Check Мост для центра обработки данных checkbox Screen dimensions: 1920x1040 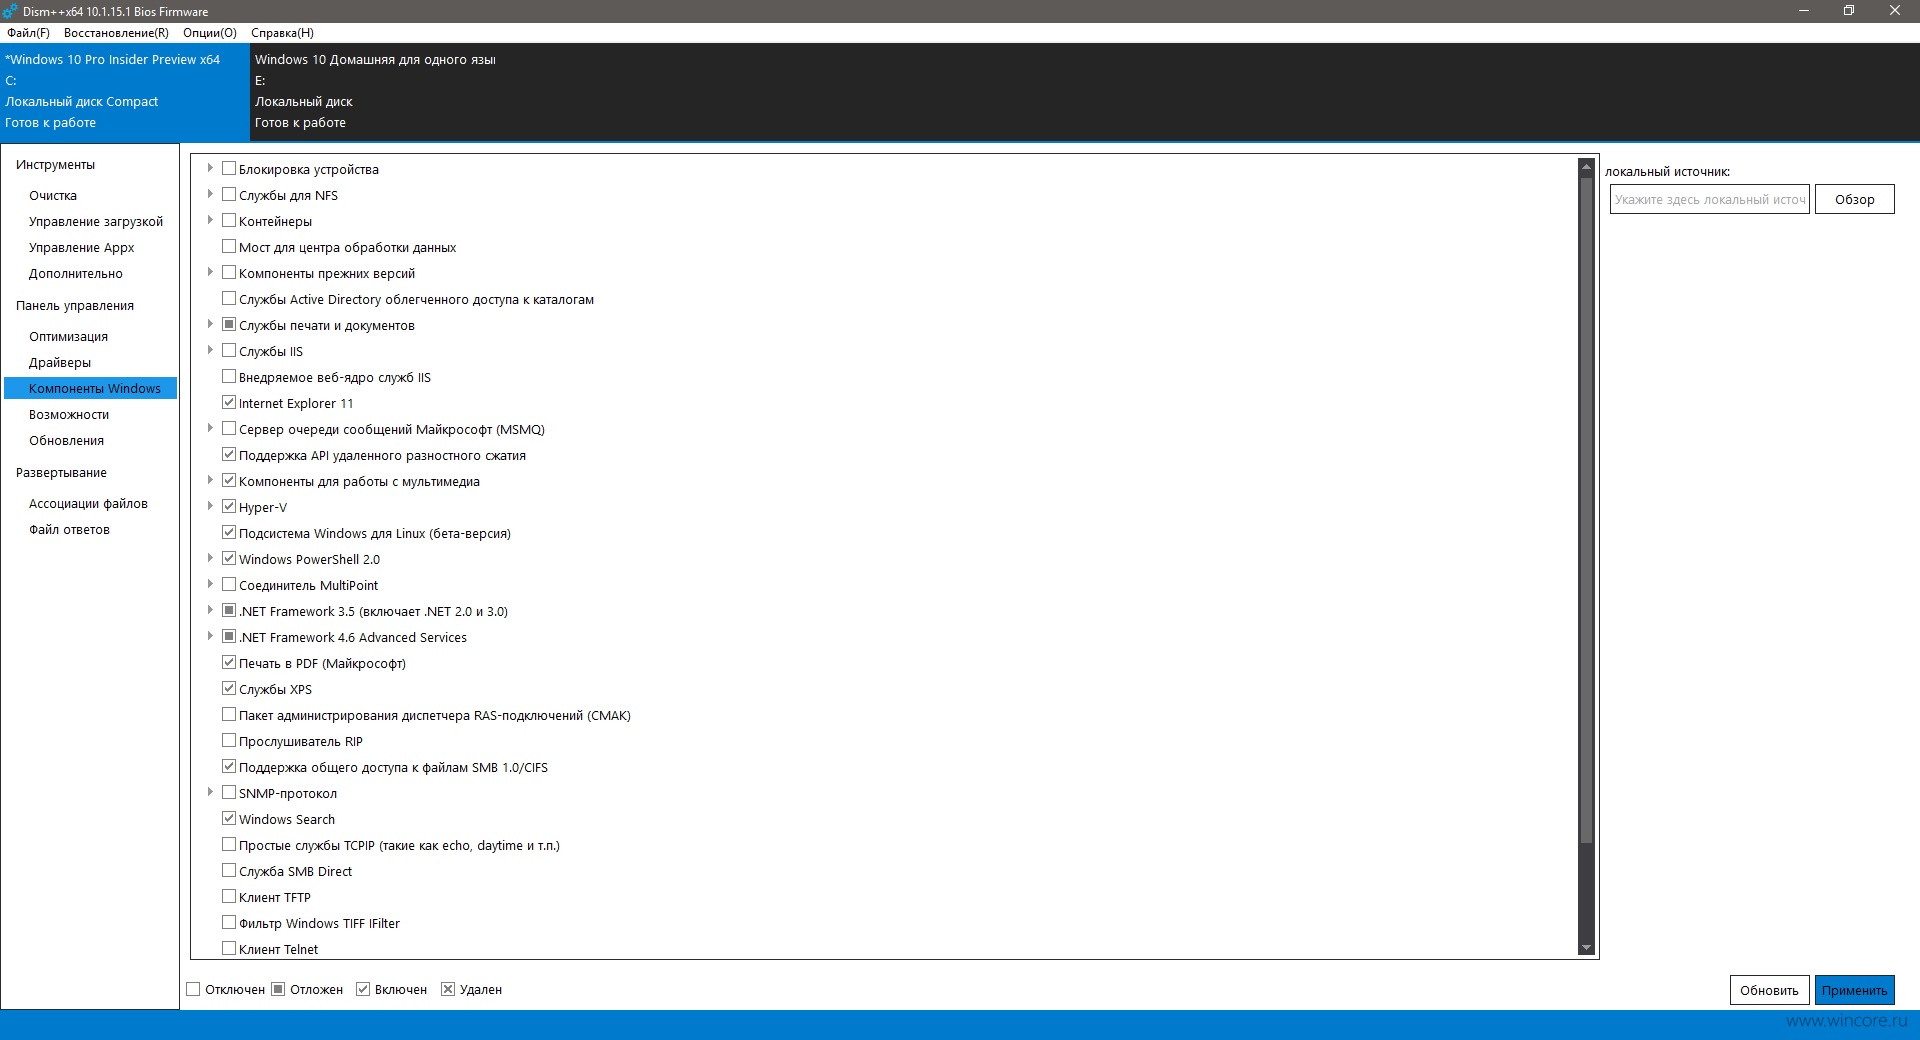229,246
